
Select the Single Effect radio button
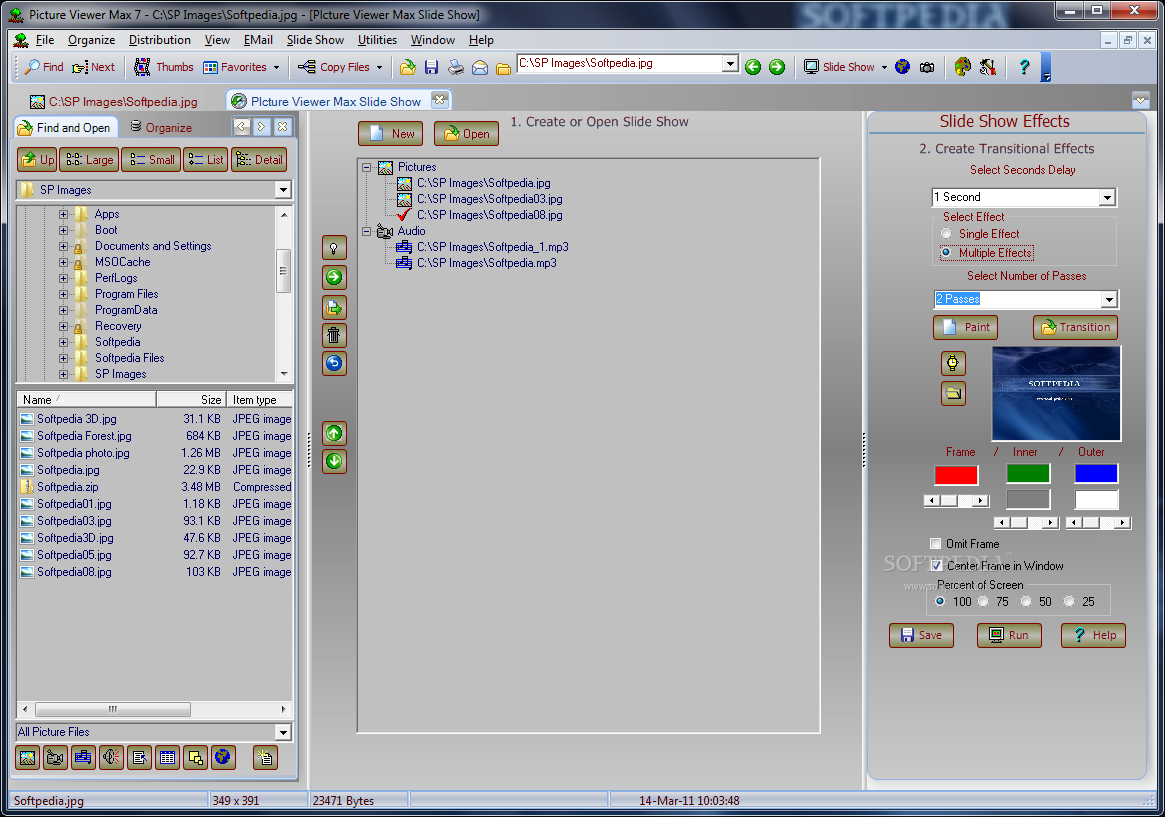946,234
